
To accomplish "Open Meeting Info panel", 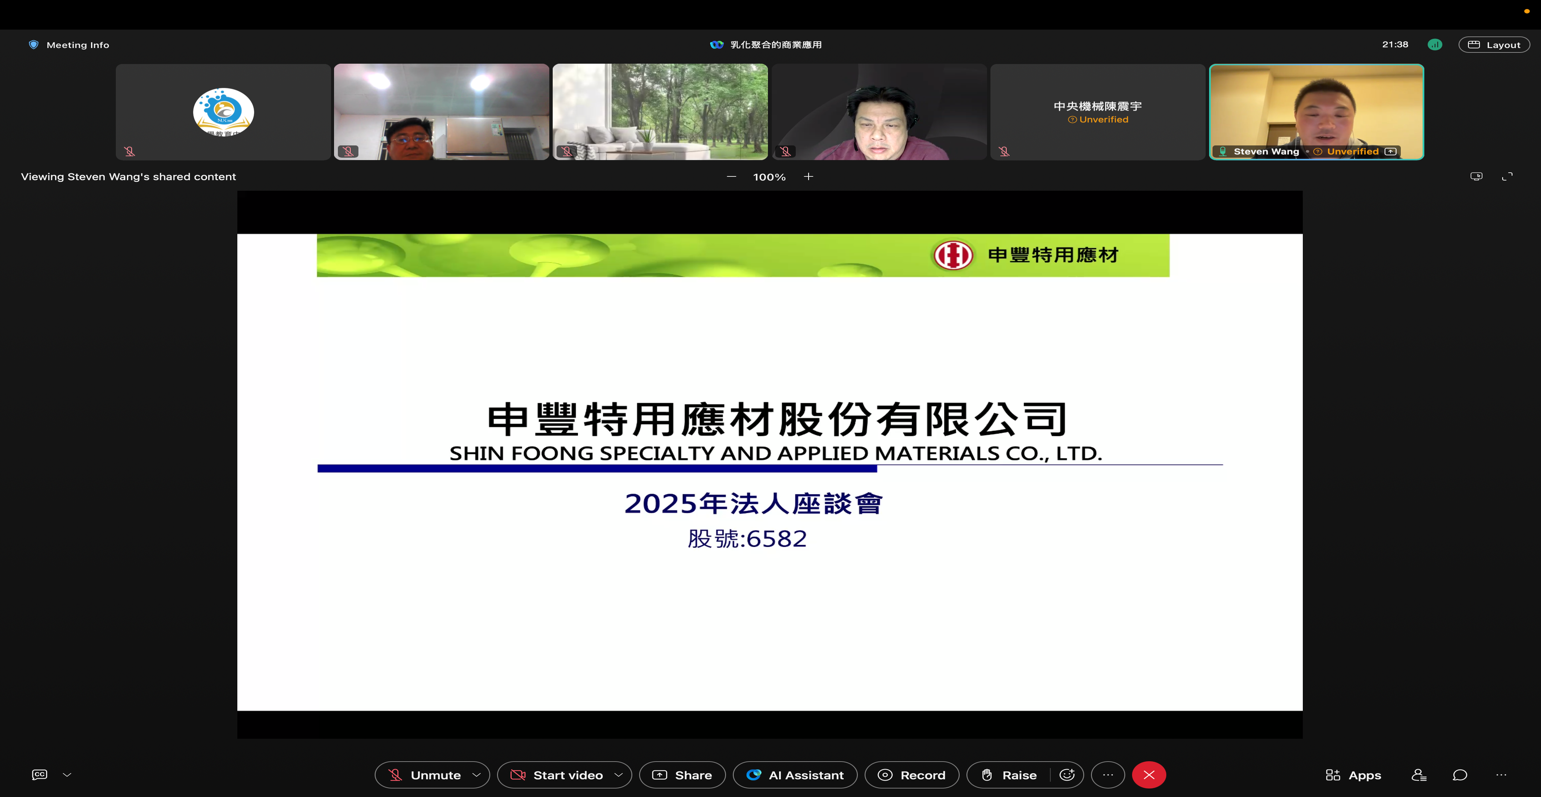I will (x=69, y=45).
